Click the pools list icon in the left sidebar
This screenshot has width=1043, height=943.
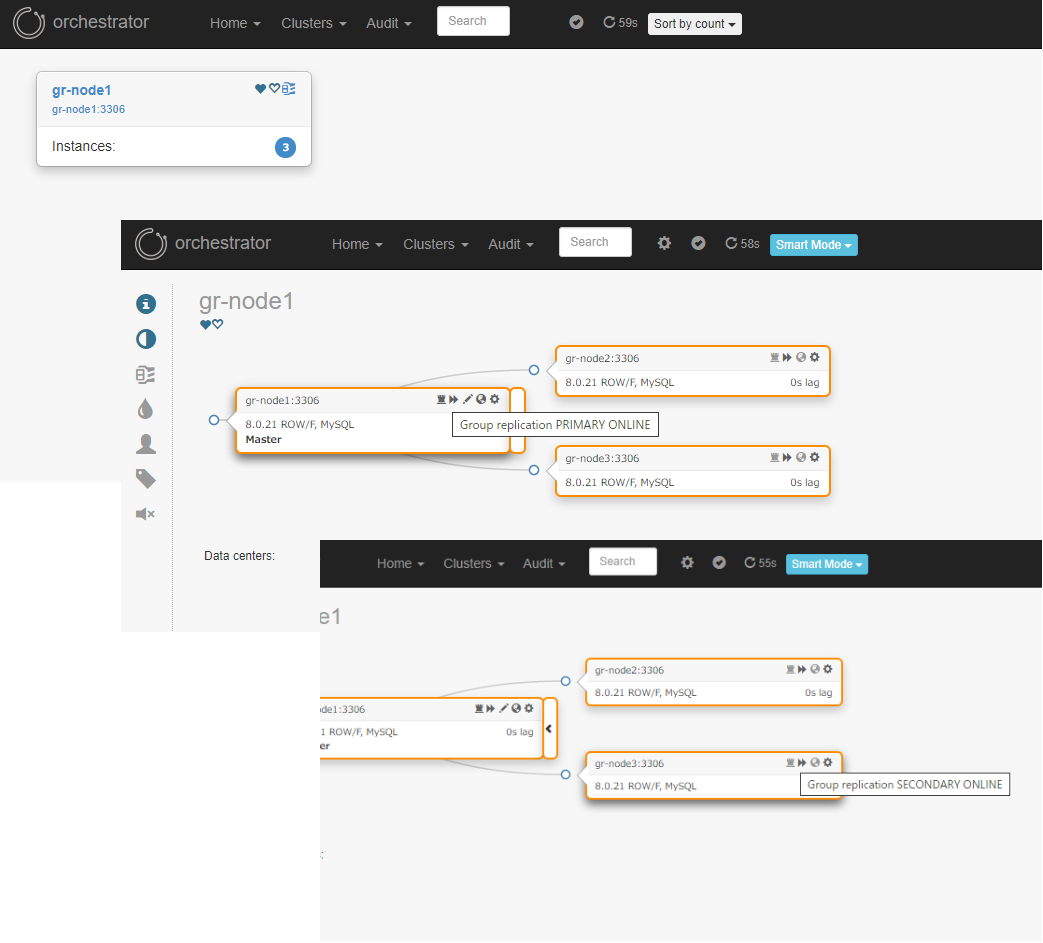[x=146, y=374]
